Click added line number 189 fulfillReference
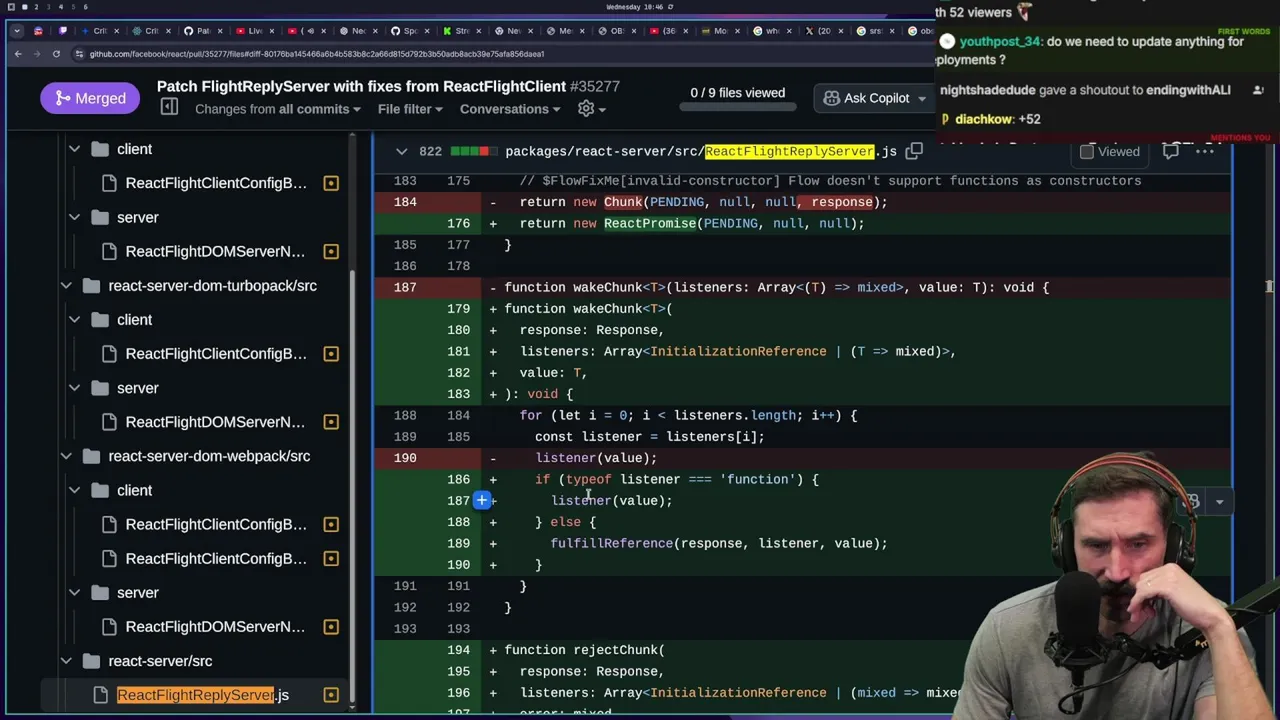This screenshot has width=1280, height=720. click(458, 543)
